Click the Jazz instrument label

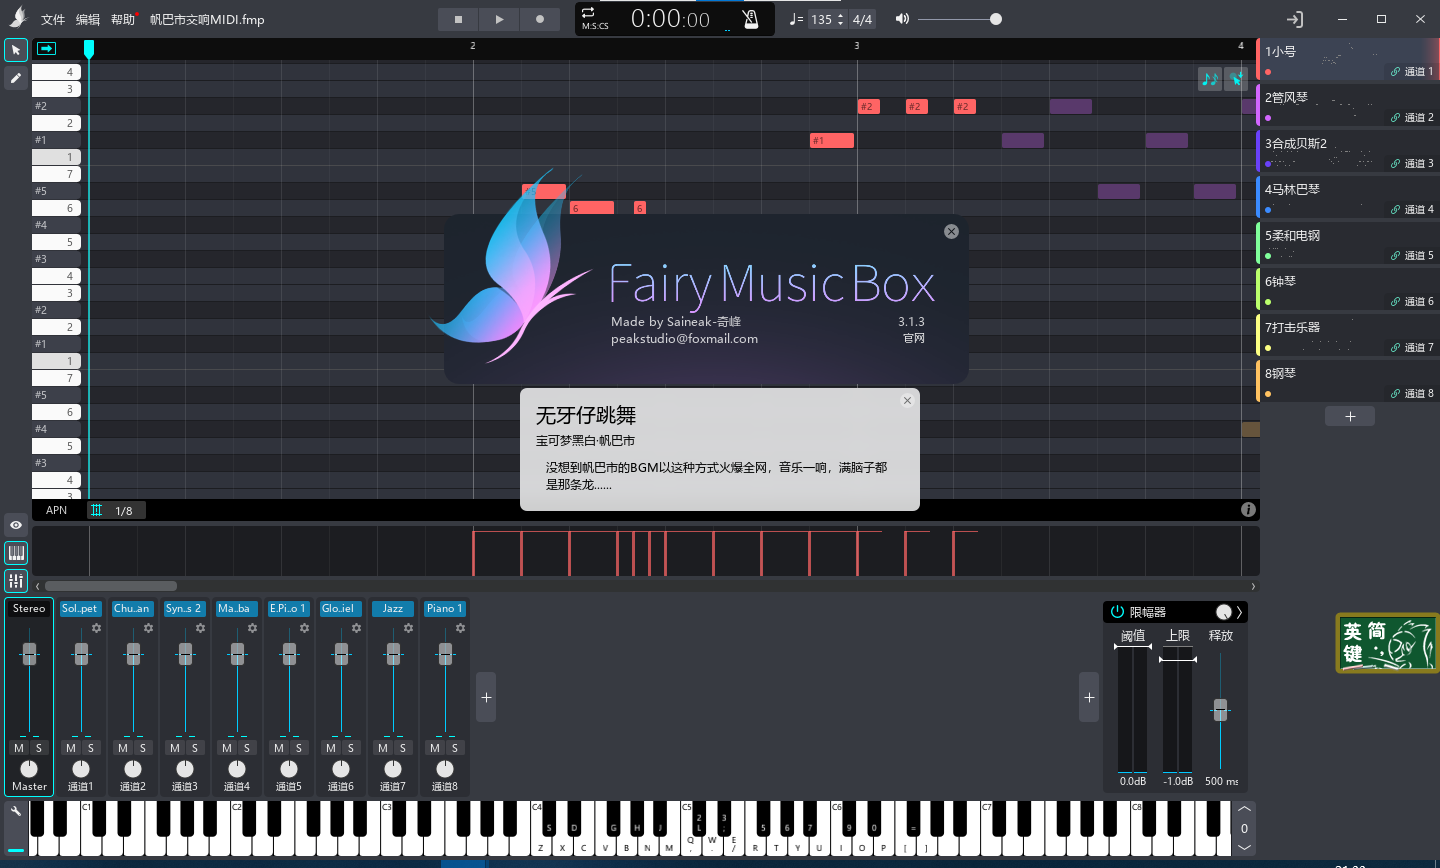393,608
